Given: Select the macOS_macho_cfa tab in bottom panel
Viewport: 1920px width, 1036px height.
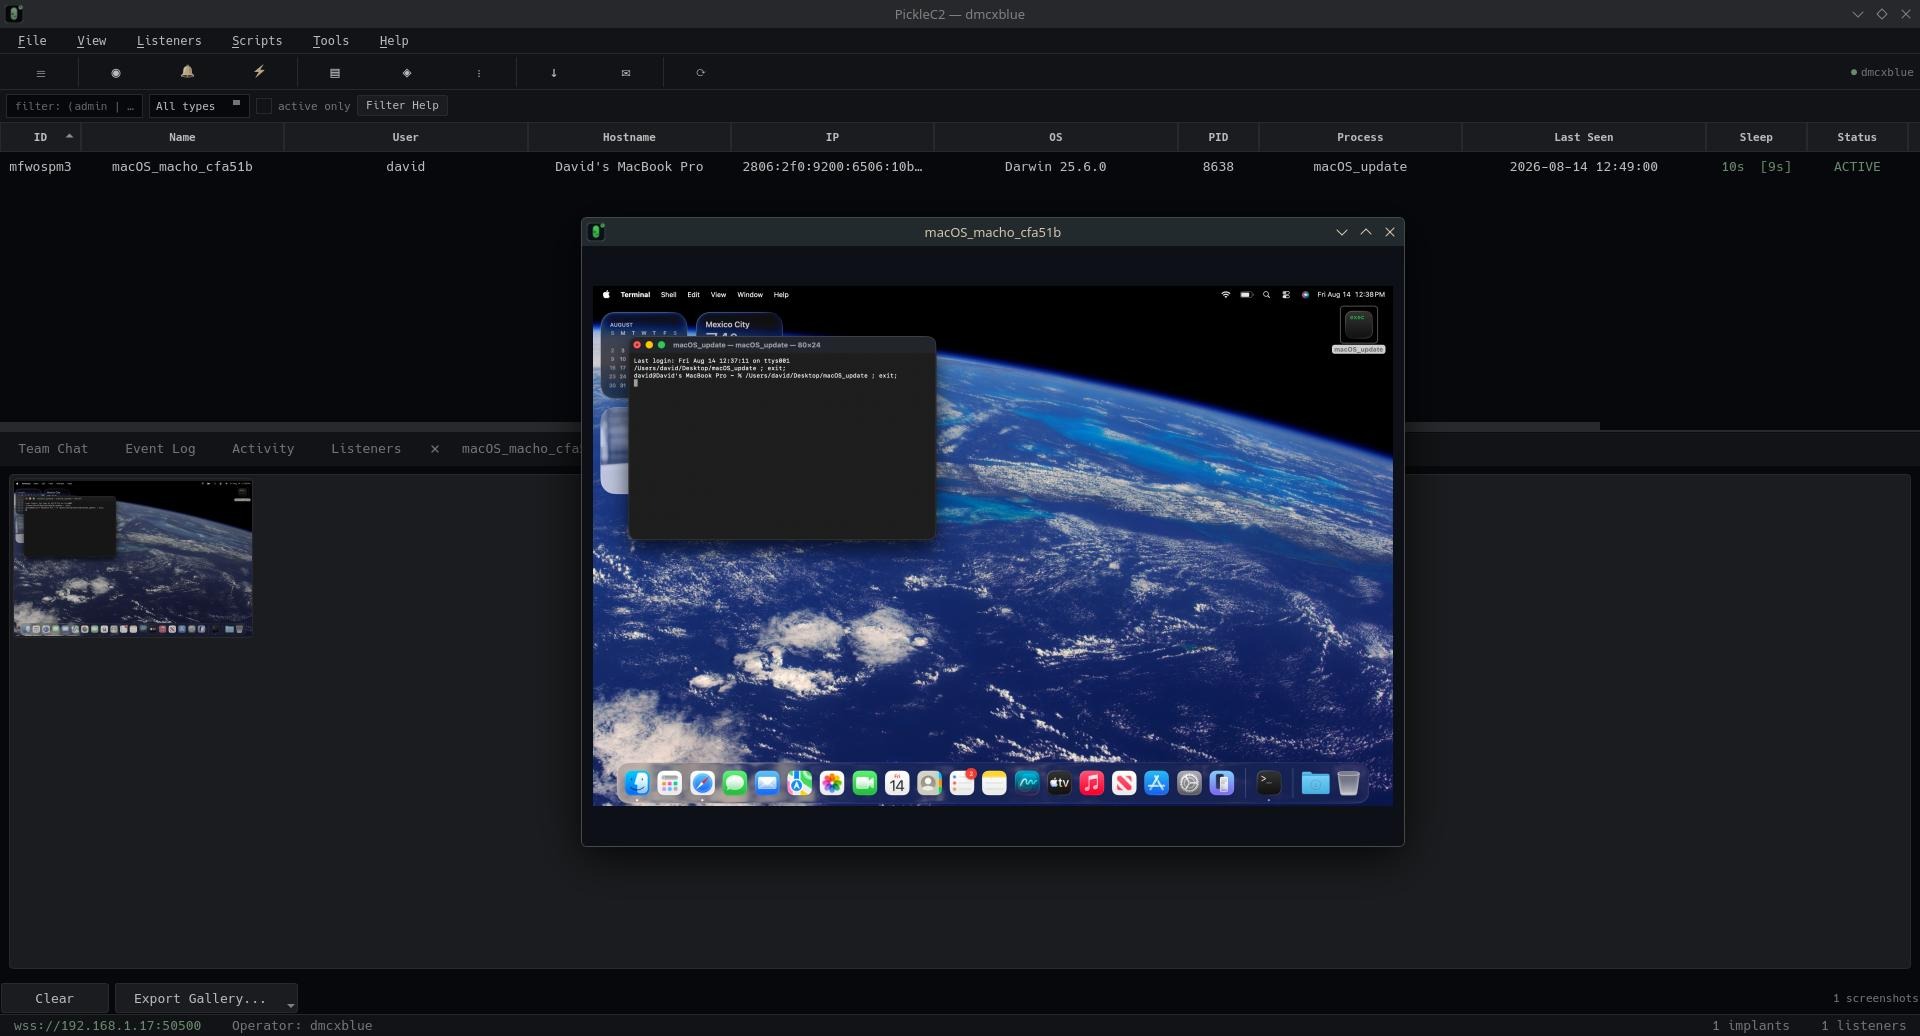Looking at the screenshot, I should (520, 449).
